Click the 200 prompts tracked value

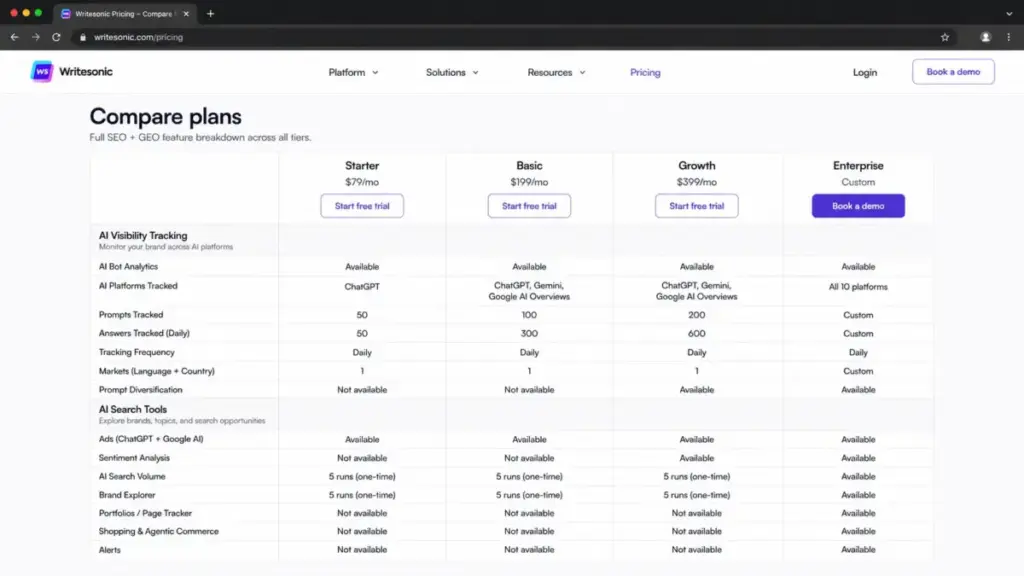tap(696, 315)
